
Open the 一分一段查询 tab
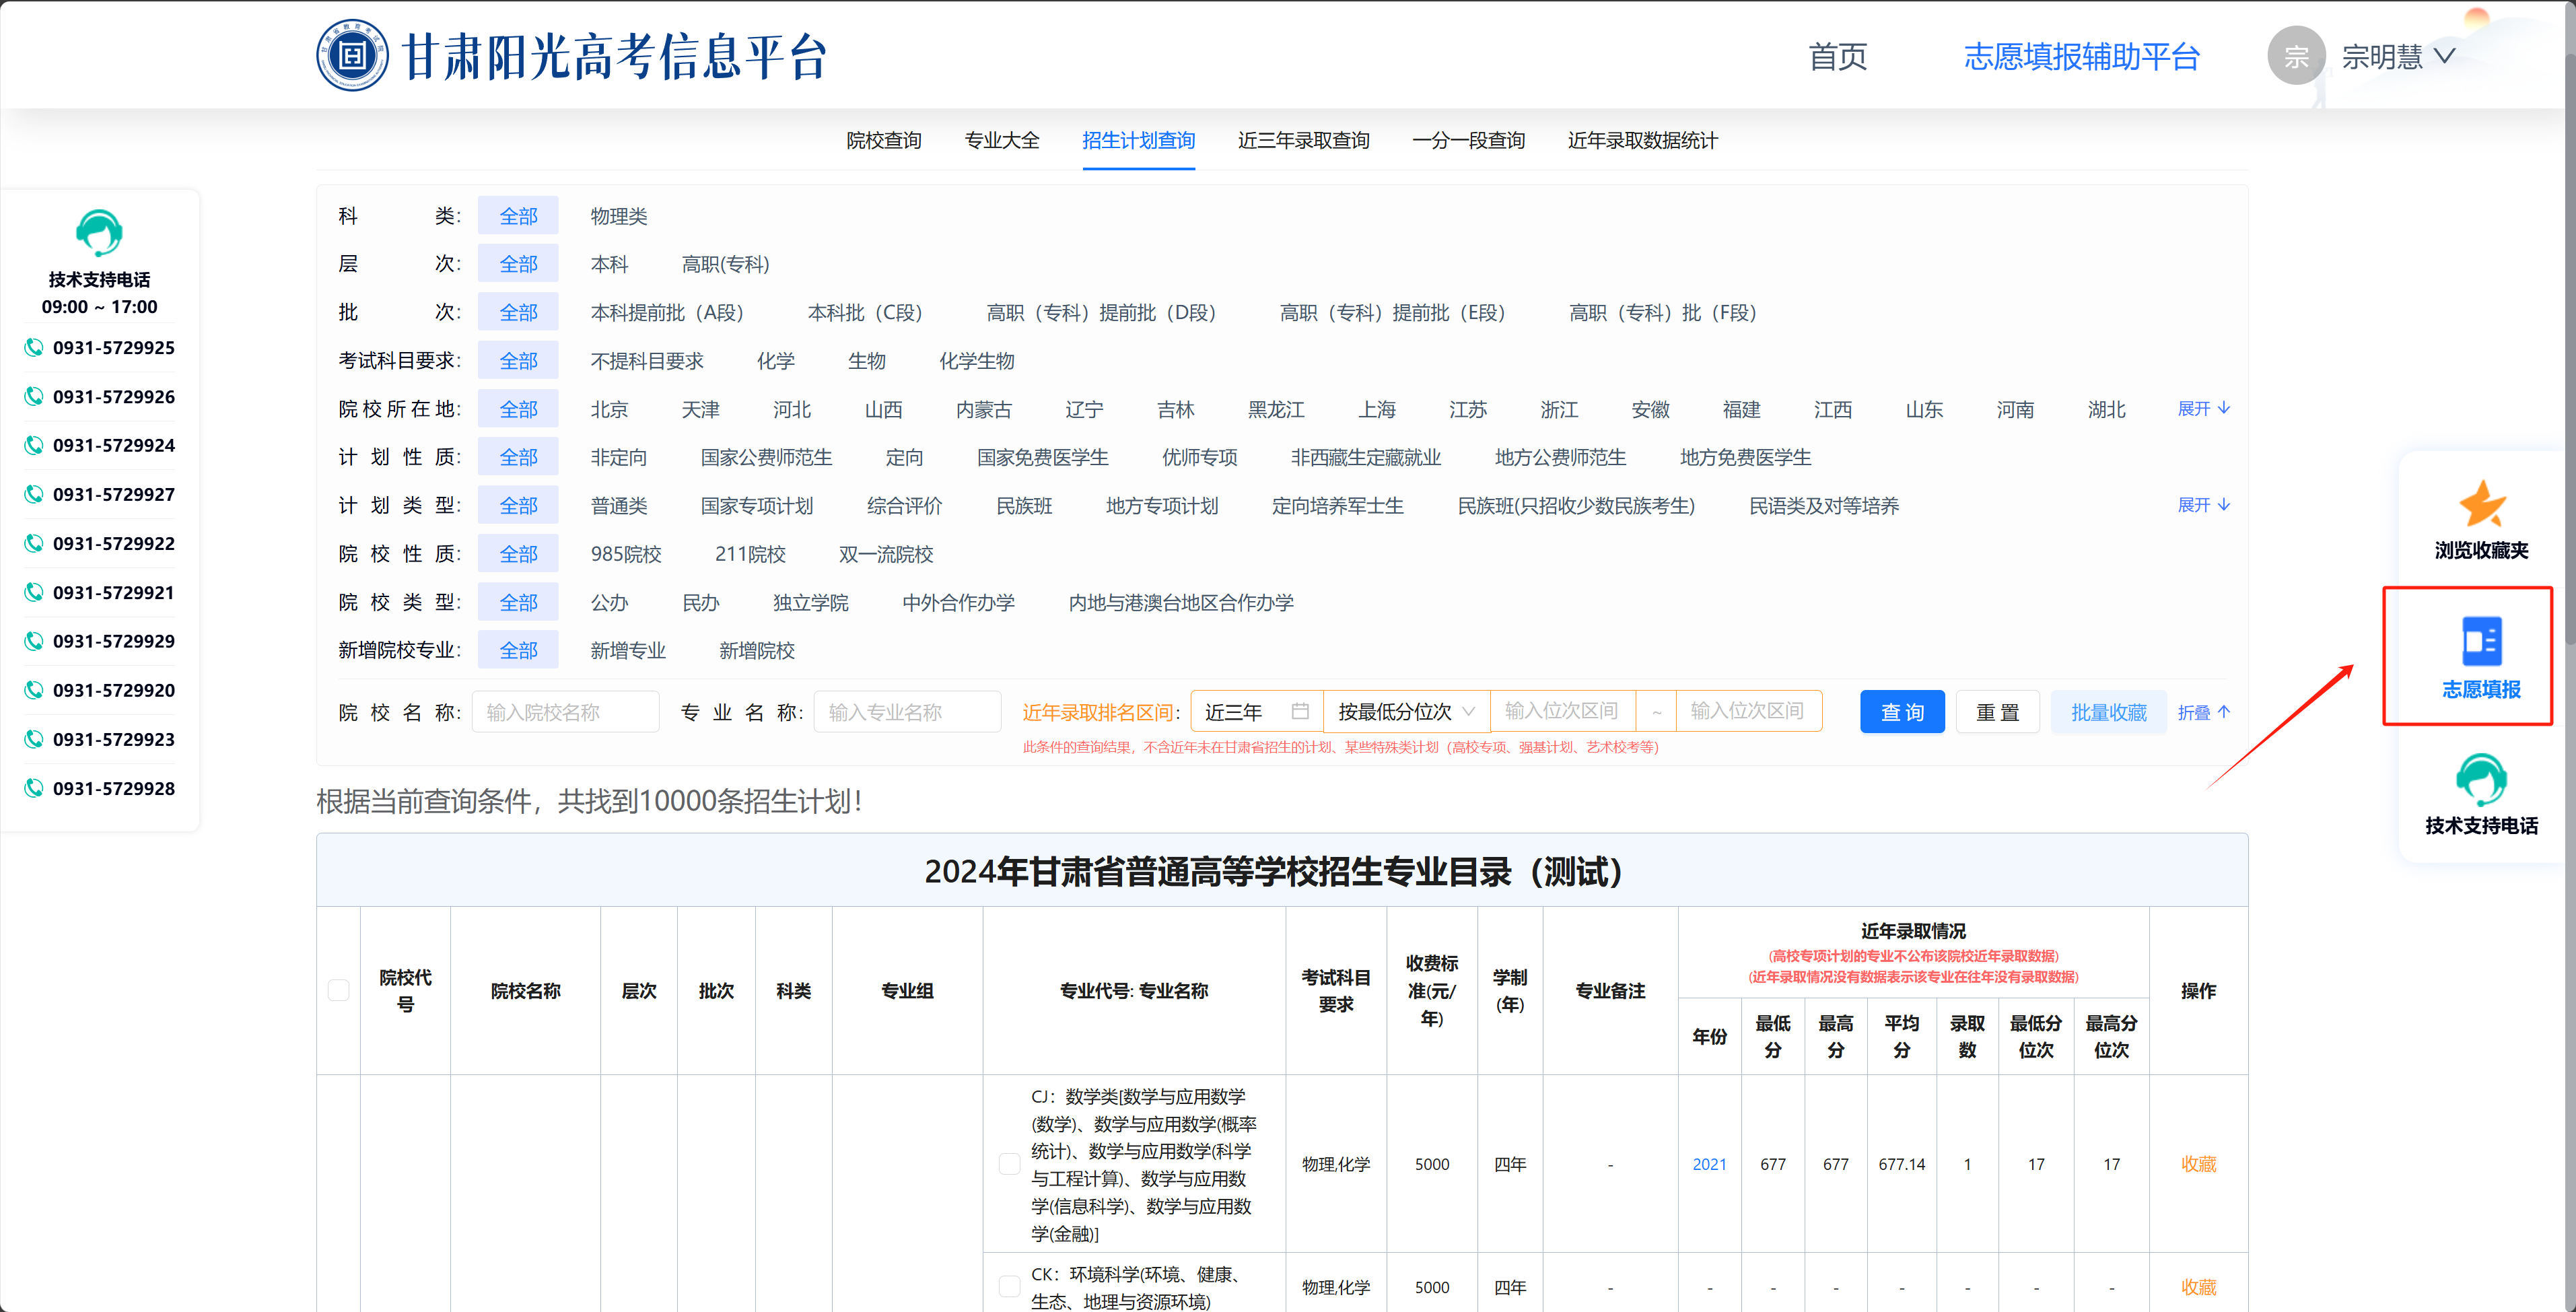1468,141
